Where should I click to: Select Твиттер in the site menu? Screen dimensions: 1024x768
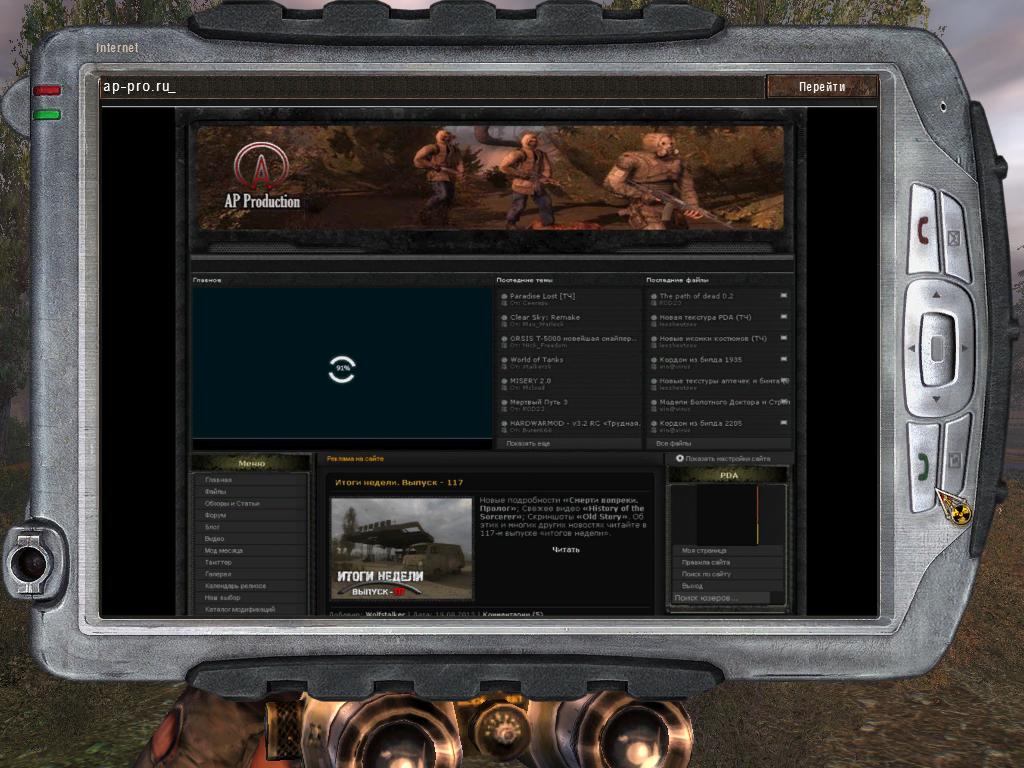218,562
